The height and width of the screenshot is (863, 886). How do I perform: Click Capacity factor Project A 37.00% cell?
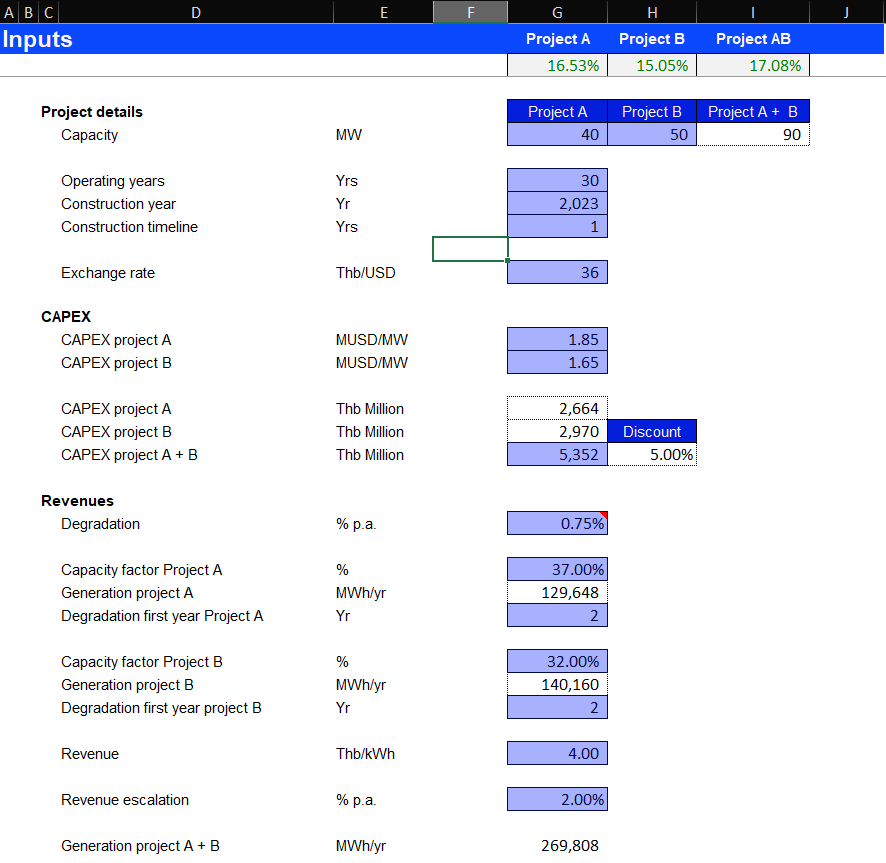557,570
